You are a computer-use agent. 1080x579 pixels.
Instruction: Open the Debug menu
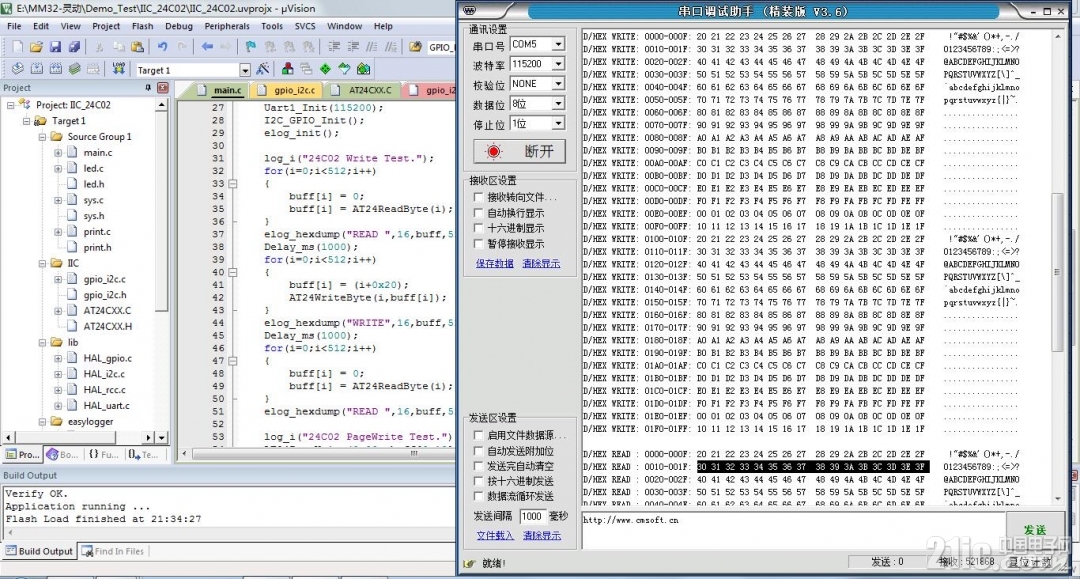pos(178,26)
